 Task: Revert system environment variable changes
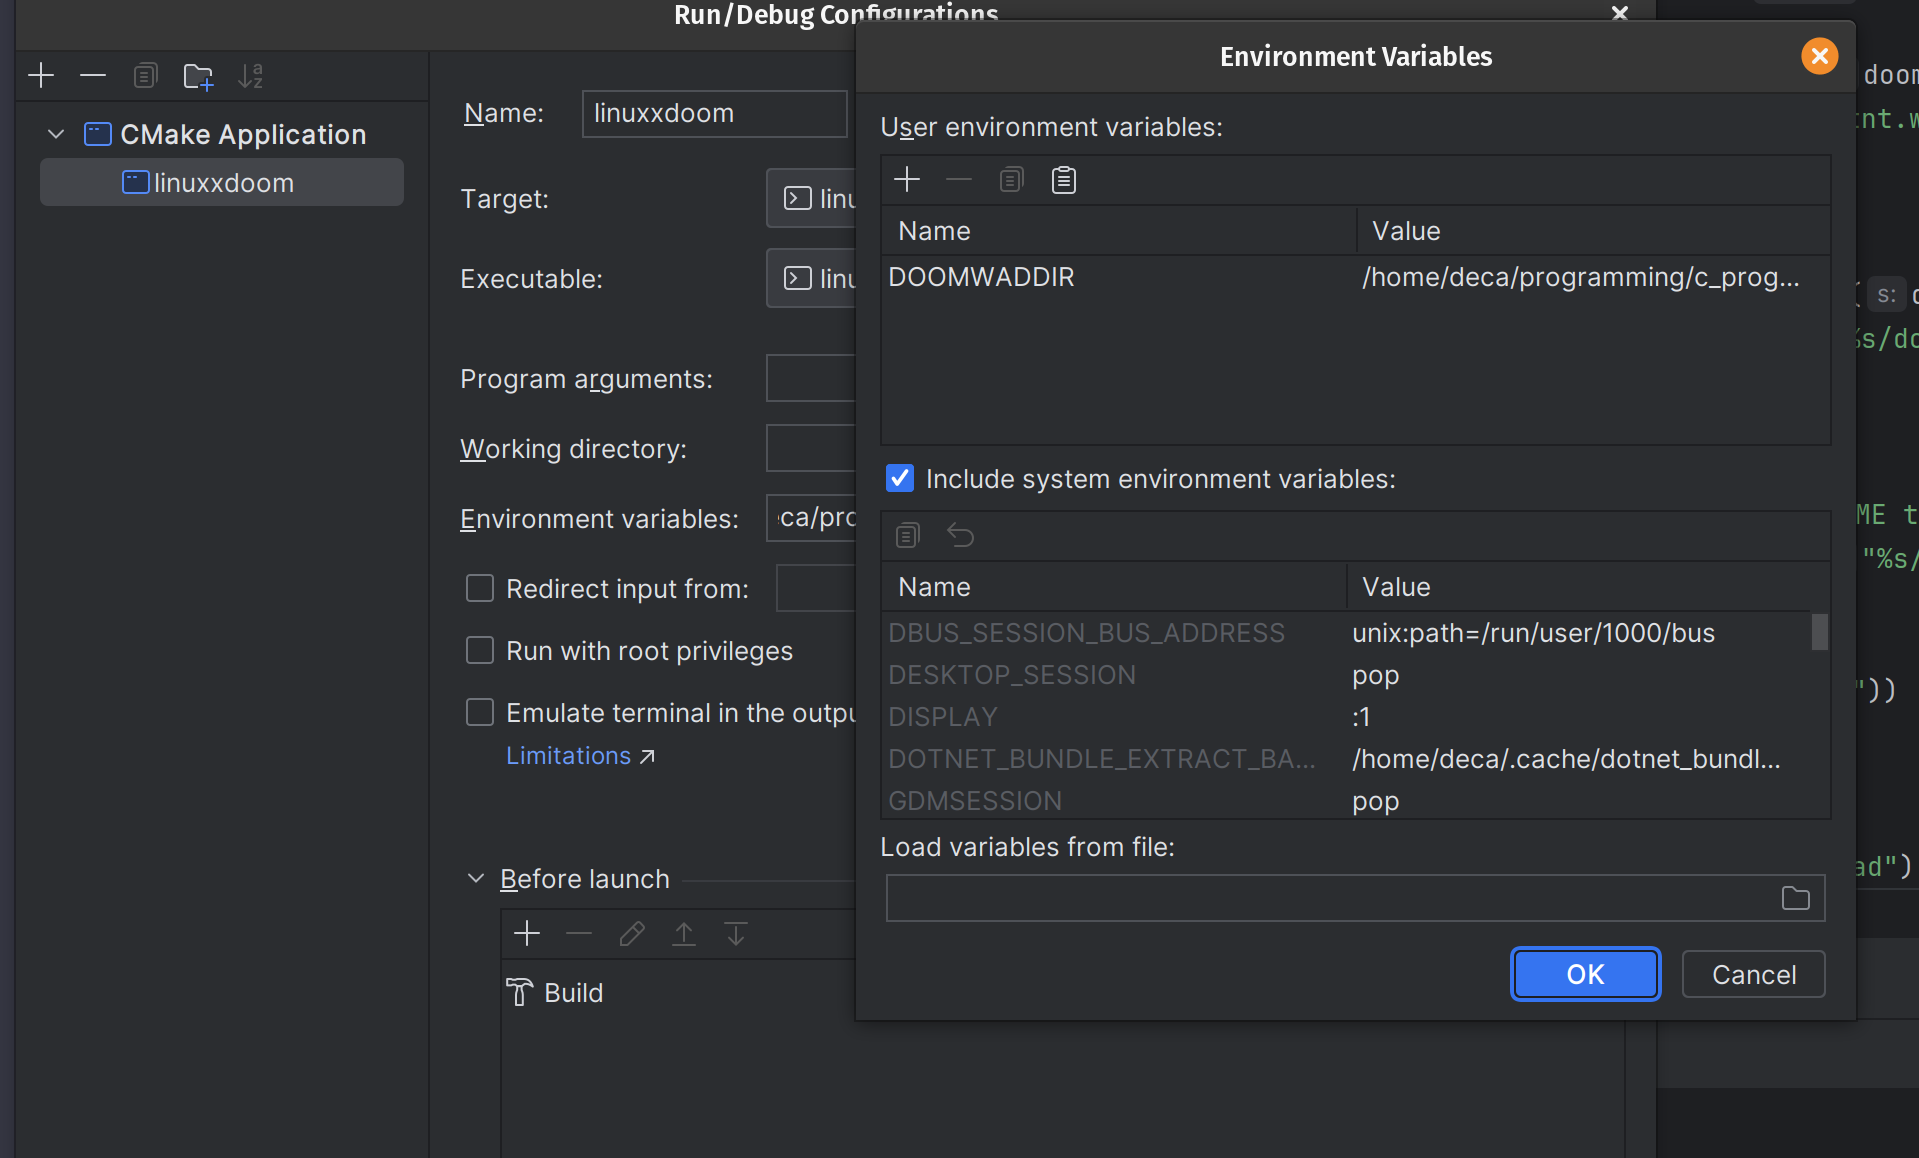[x=960, y=536]
